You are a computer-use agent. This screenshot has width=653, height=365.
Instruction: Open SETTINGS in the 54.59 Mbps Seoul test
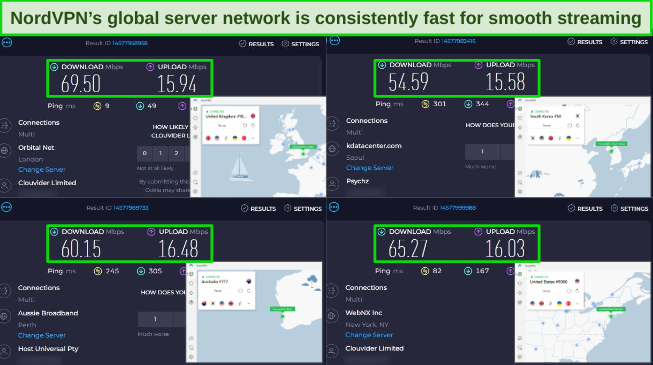click(629, 42)
